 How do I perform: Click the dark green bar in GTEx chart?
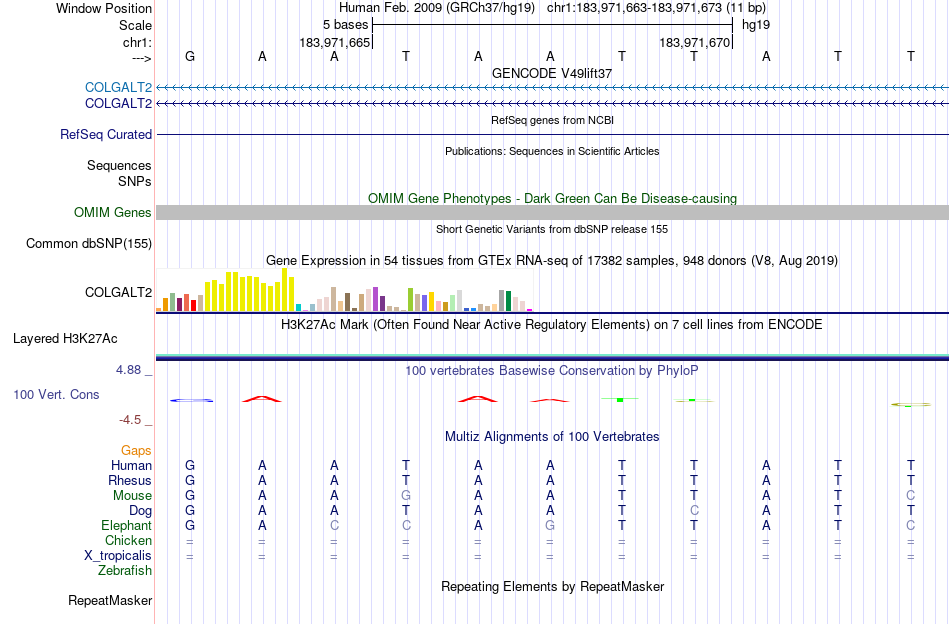coord(508,301)
